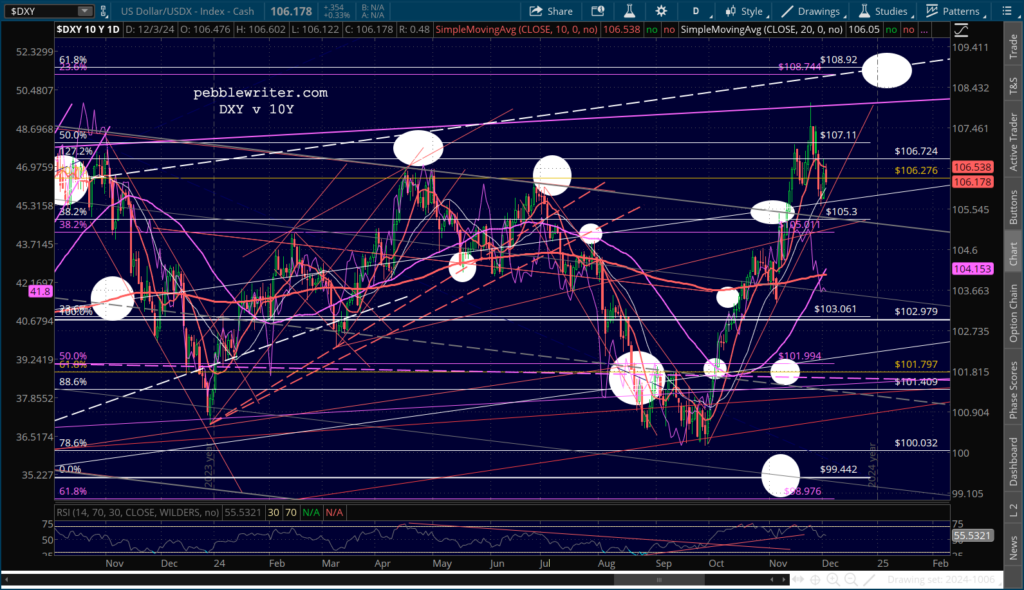This screenshot has height=590, width=1024.
Task: Click the Share arrow icon
Action: coord(536,11)
